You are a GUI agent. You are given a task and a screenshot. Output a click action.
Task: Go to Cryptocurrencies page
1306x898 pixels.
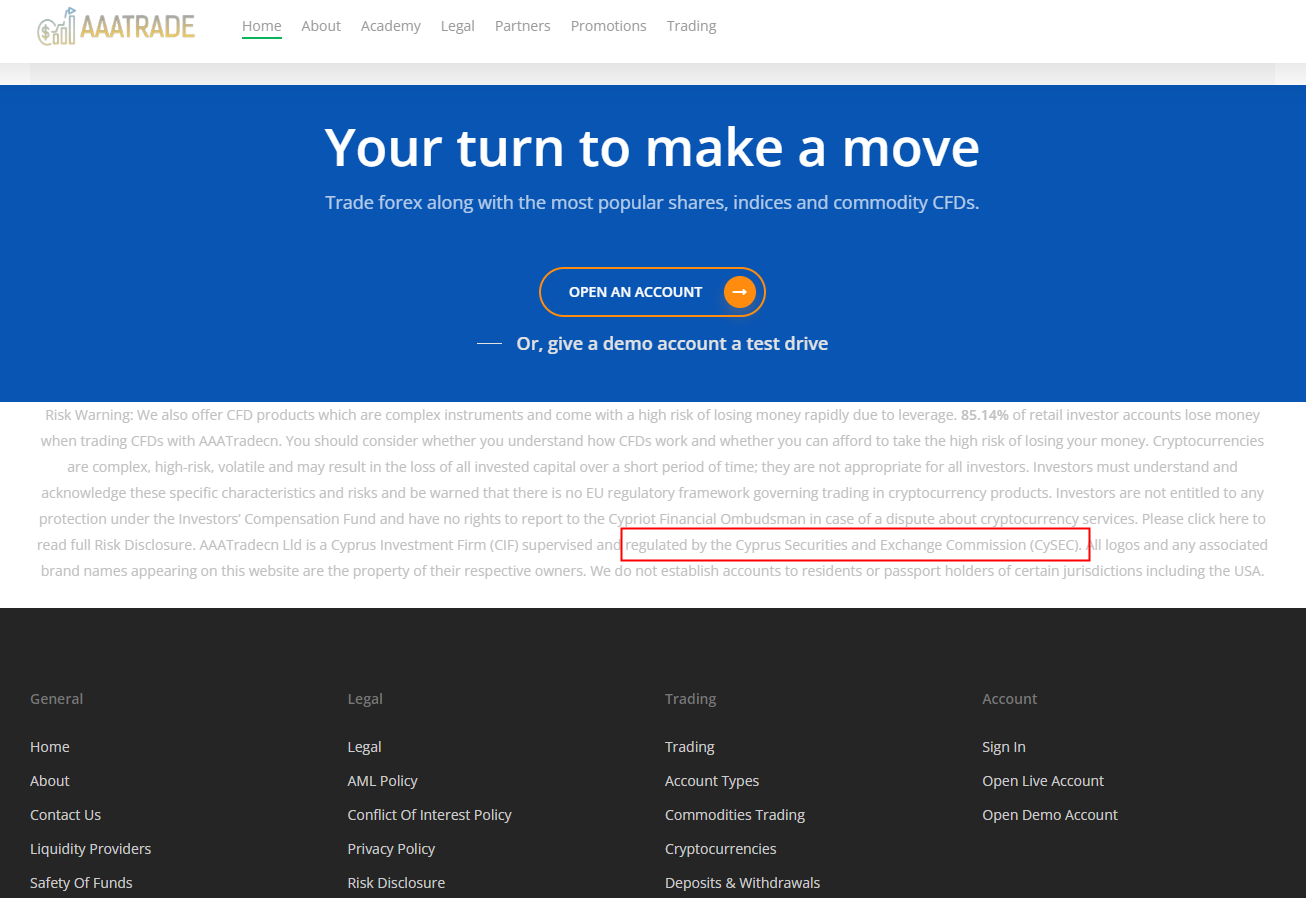click(x=721, y=849)
